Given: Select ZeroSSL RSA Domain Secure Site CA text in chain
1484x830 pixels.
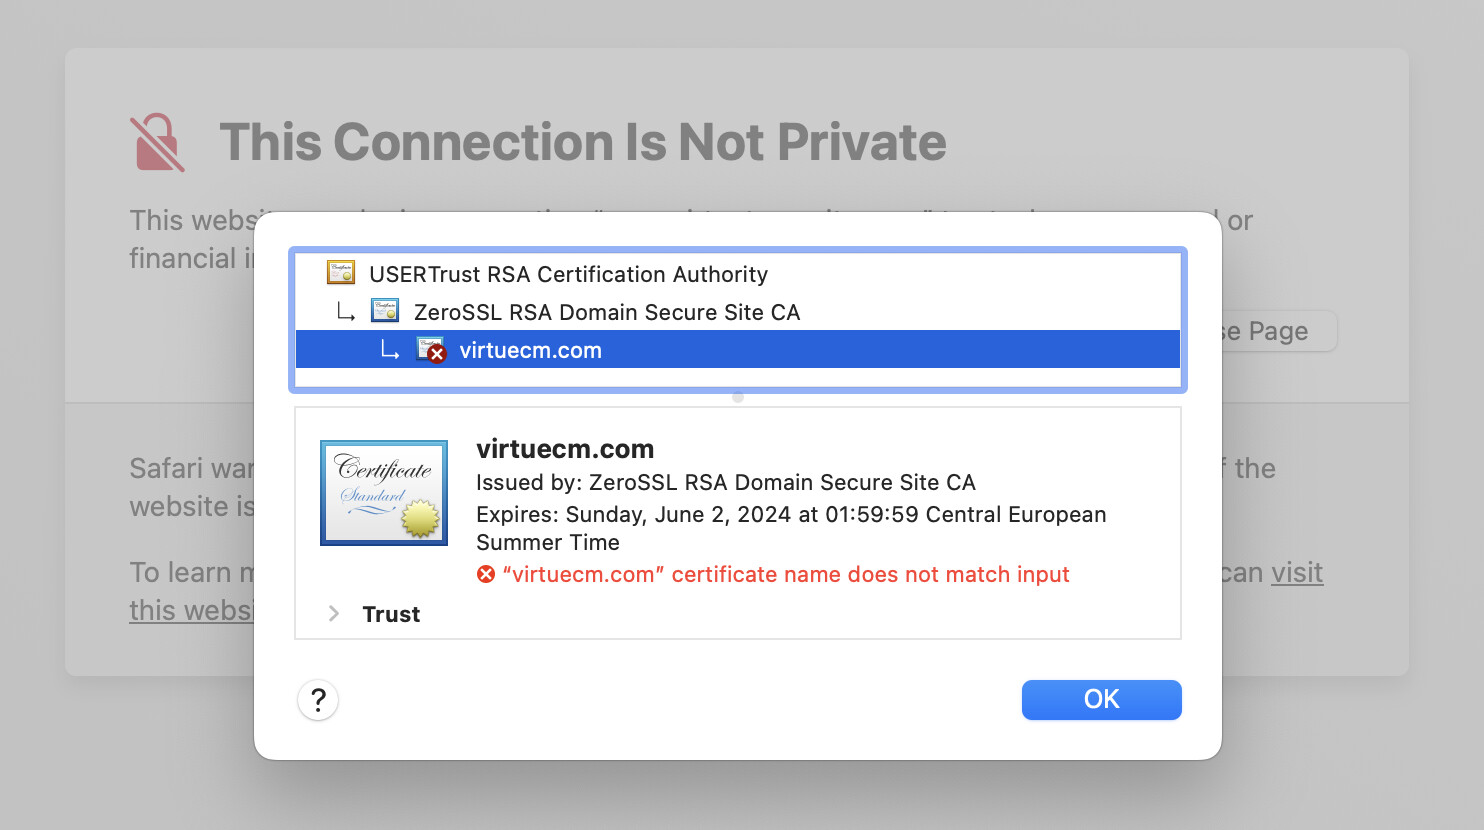Looking at the screenshot, I should coord(607,312).
